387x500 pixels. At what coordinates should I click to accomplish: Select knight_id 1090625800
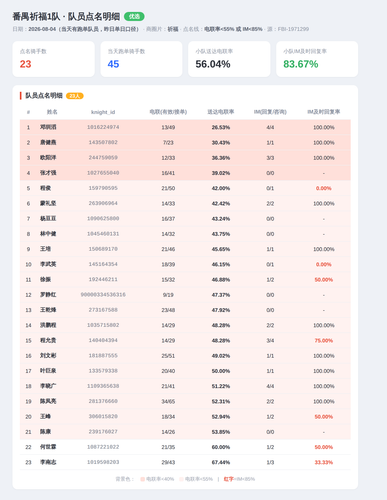[103, 218]
